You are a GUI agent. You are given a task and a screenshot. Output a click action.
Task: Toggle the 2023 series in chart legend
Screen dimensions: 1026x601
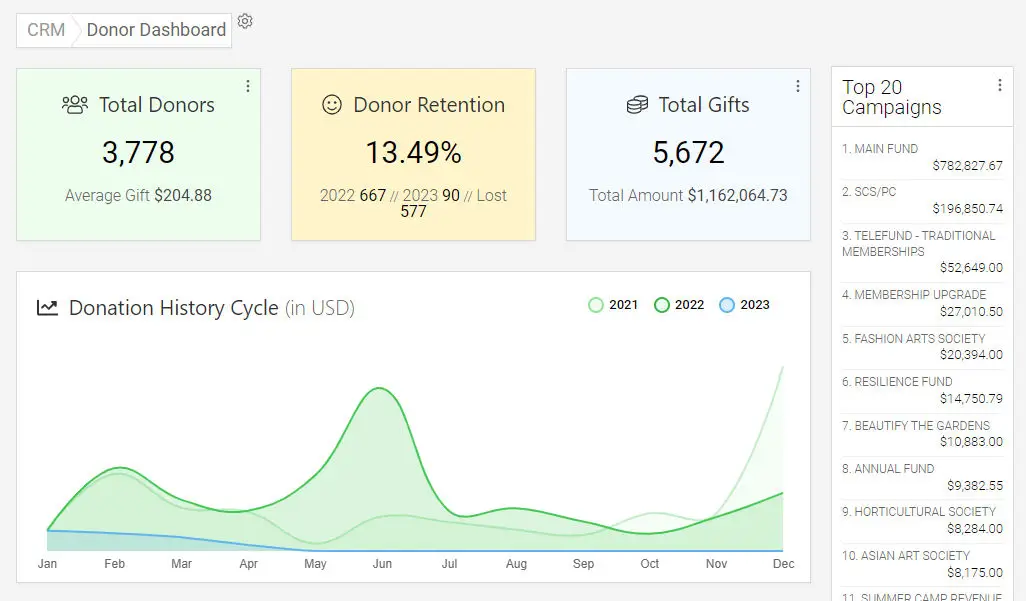745,305
